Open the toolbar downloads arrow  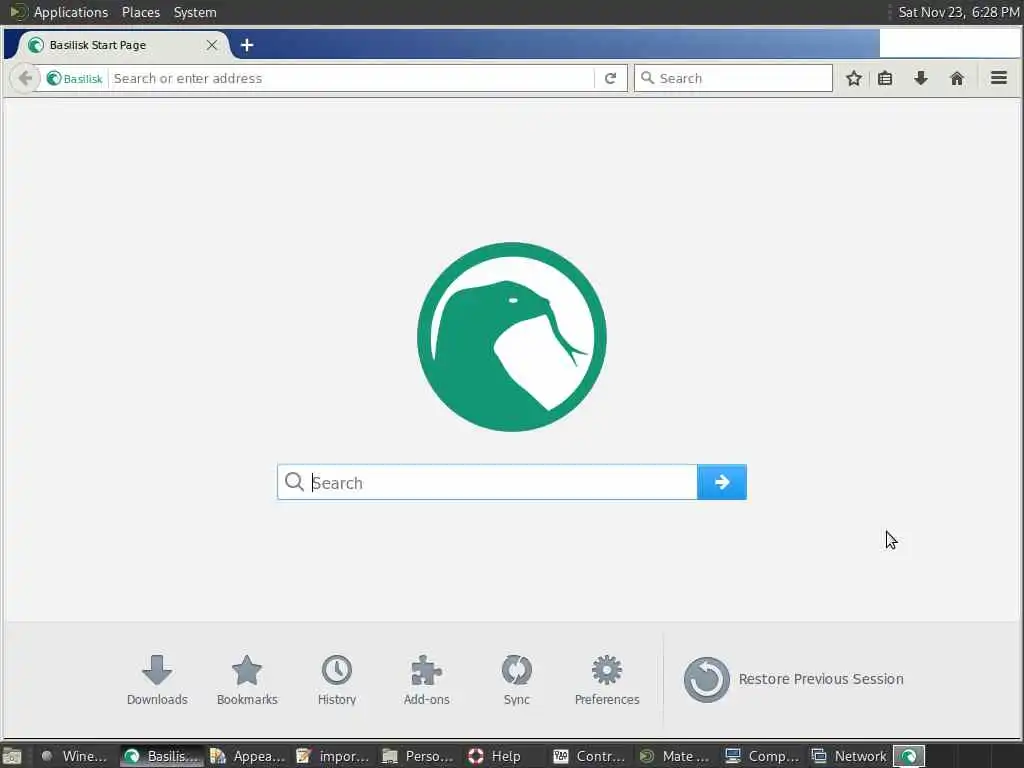pyautogui.click(x=921, y=79)
